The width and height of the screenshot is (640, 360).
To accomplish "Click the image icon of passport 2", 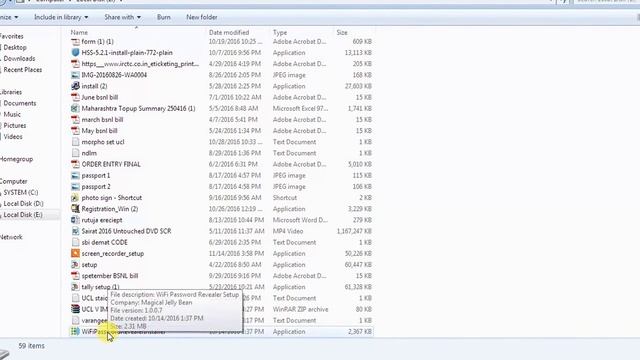I will tap(75, 187).
